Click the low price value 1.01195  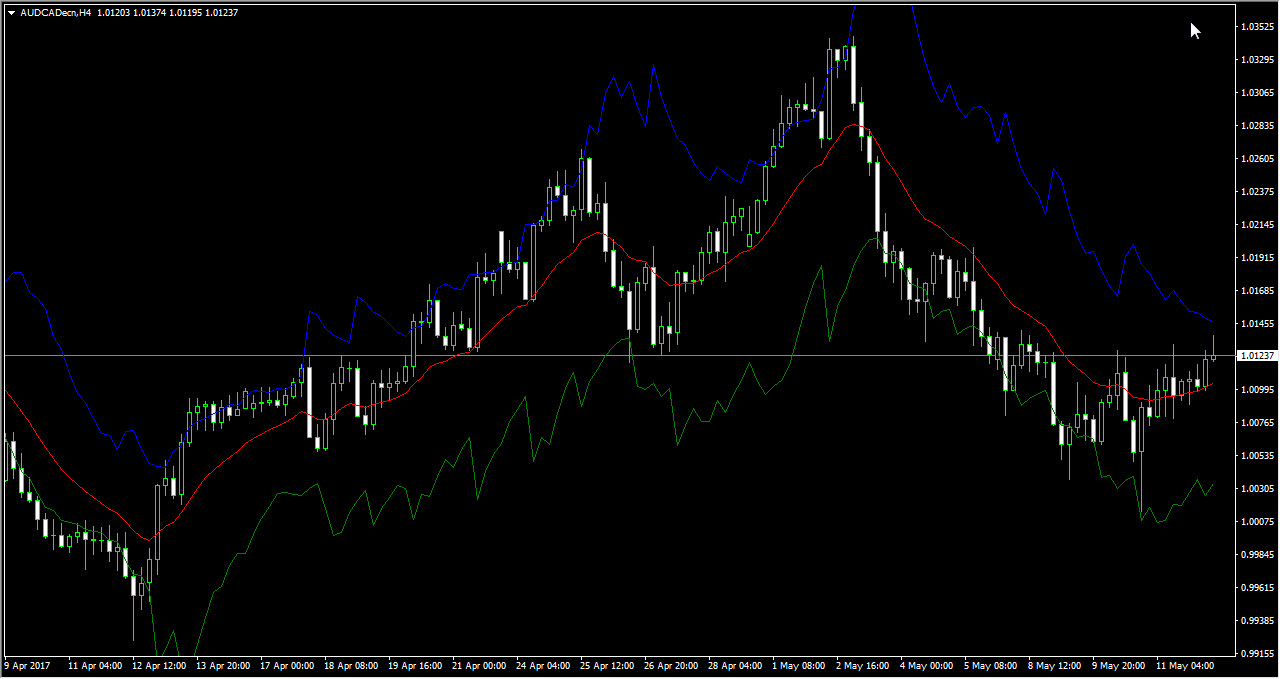(x=186, y=12)
